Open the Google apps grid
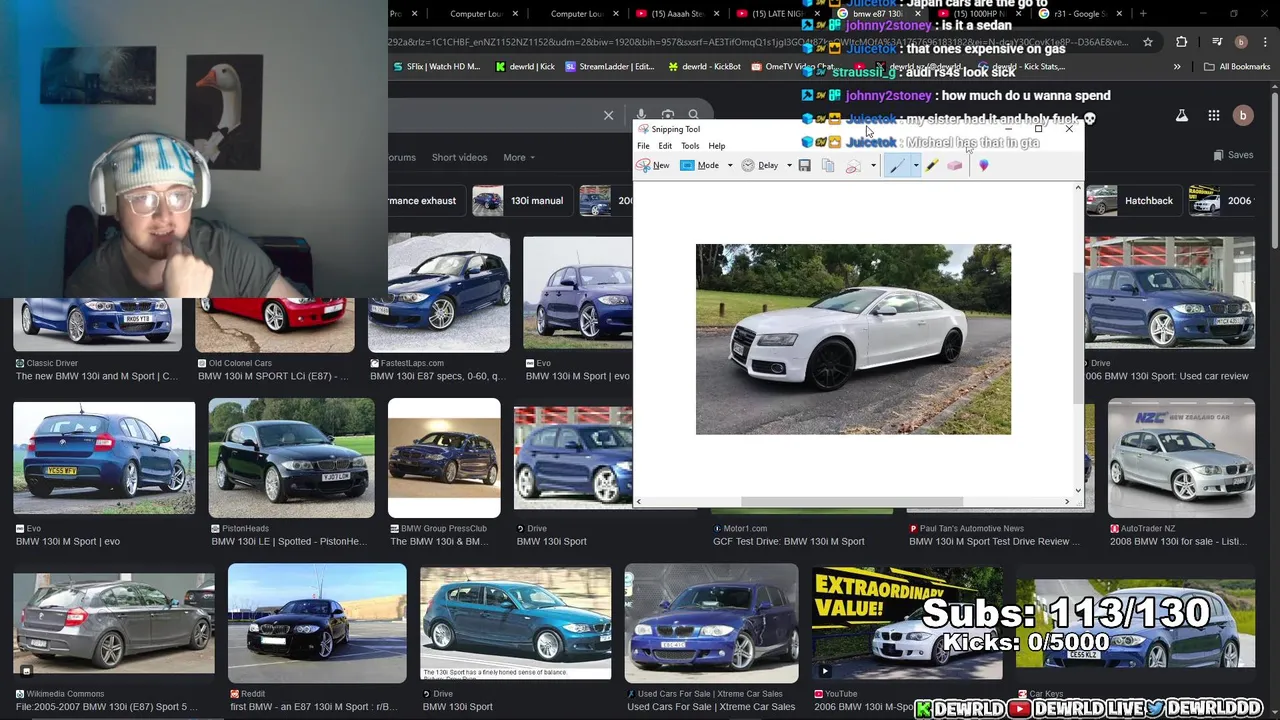 point(1213,116)
